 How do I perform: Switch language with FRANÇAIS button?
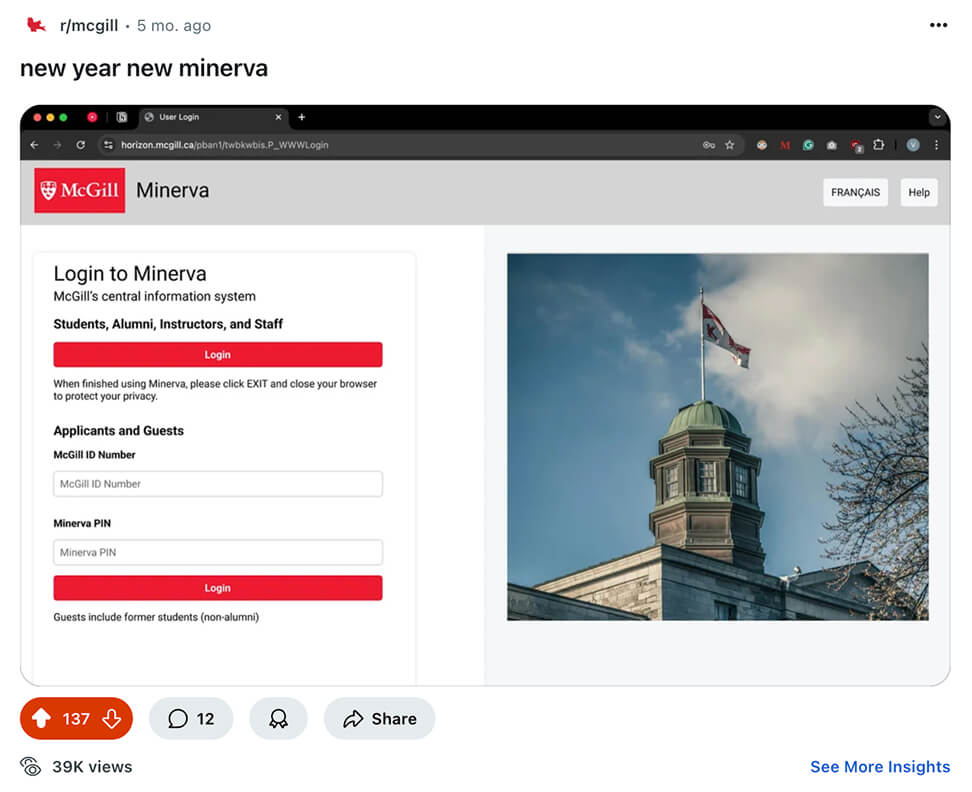click(855, 192)
